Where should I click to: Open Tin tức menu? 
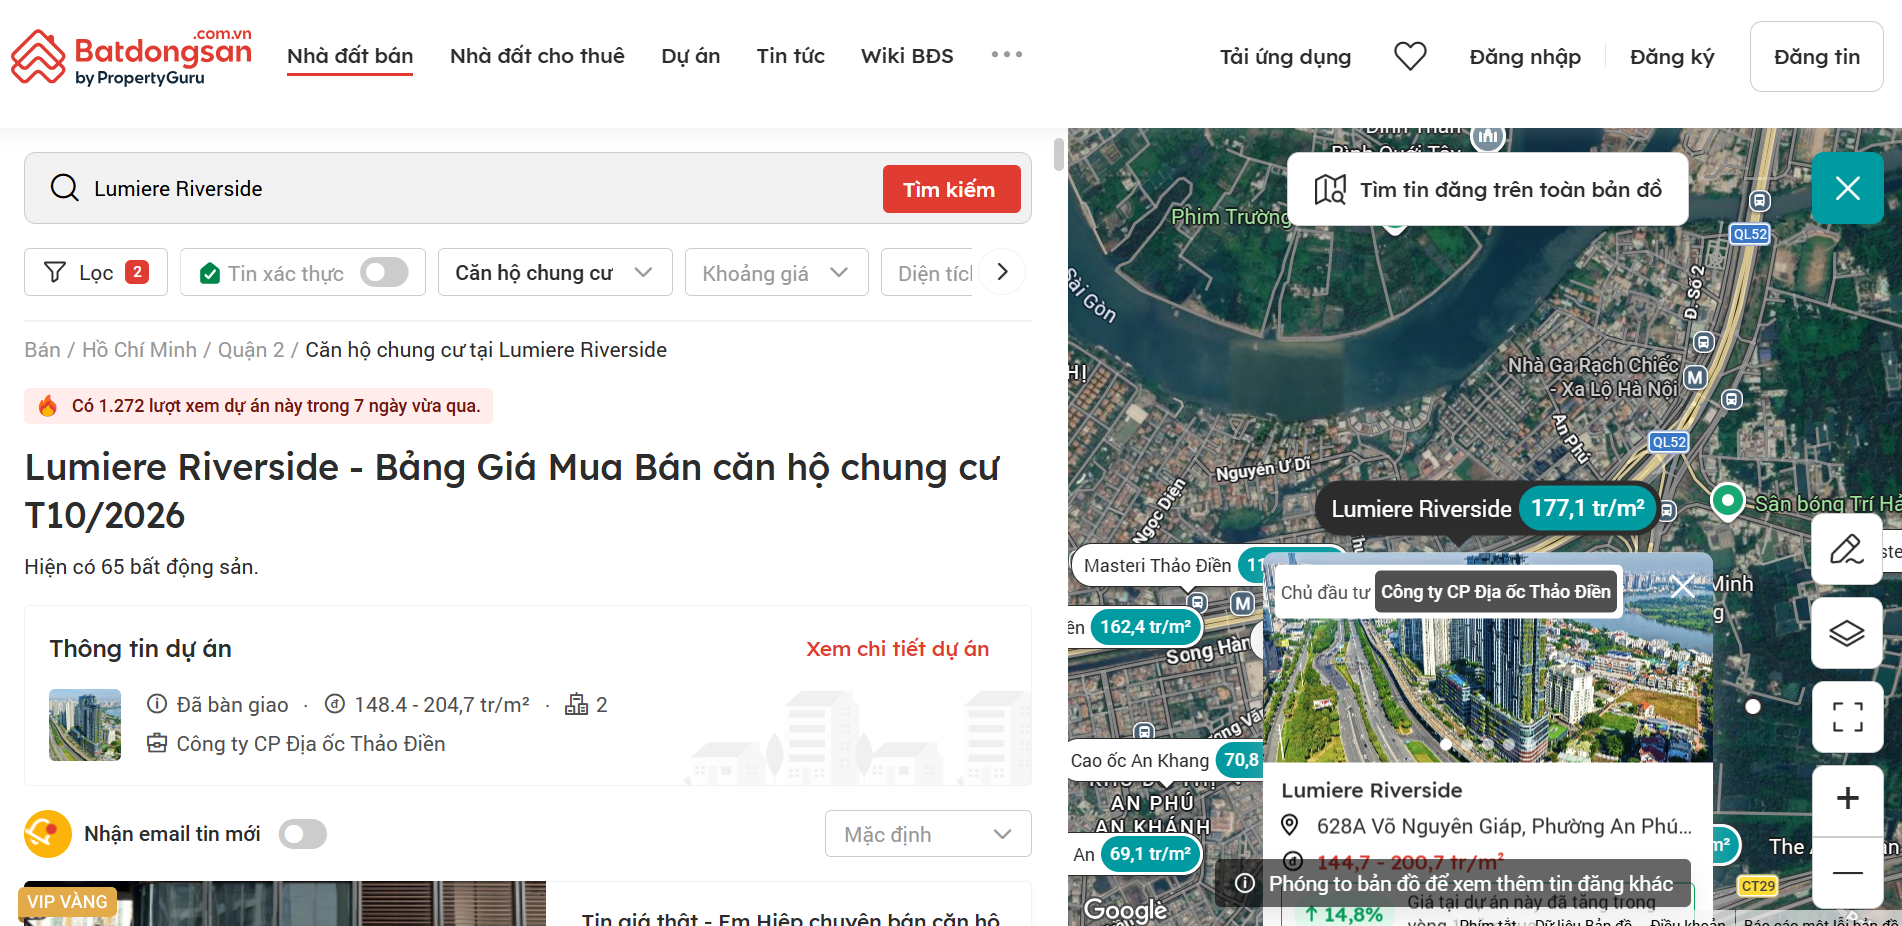pos(790,56)
